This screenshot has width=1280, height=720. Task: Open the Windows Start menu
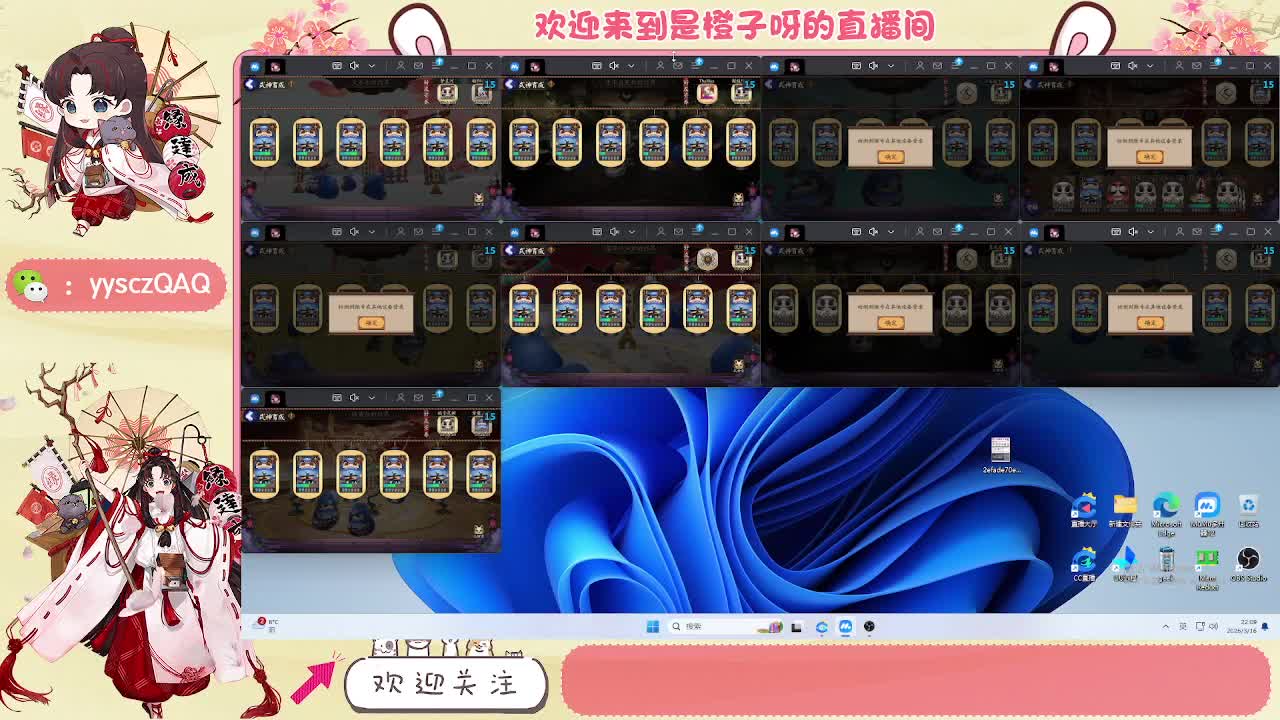click(x=653, y=627)
